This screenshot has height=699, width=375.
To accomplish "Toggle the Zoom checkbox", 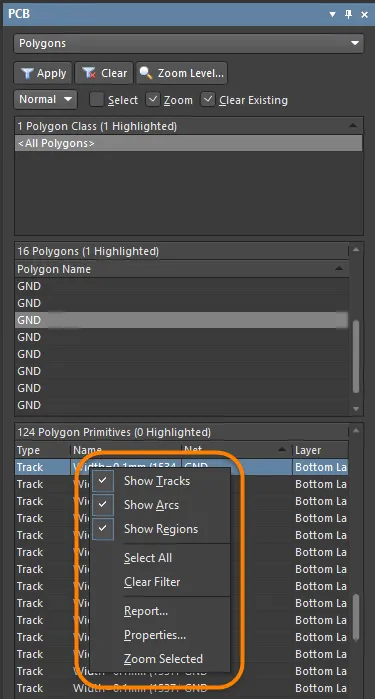I will 153,99.
